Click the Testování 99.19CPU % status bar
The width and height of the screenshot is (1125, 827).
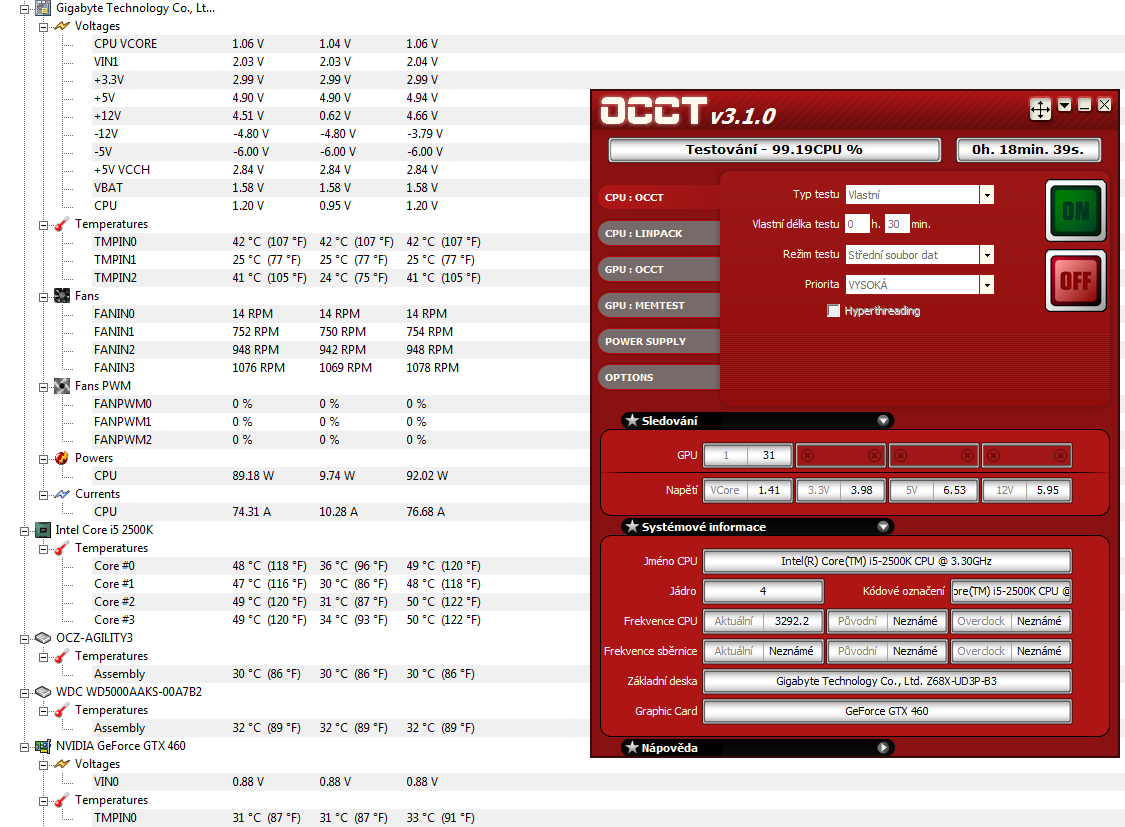(774, 150)
